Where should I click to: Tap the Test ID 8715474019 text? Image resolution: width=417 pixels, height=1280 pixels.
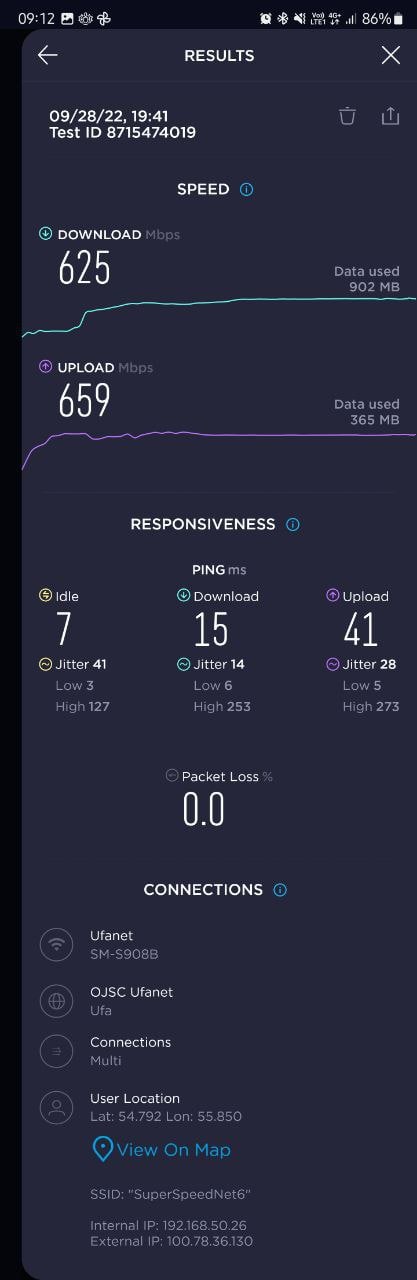point(122,132)
